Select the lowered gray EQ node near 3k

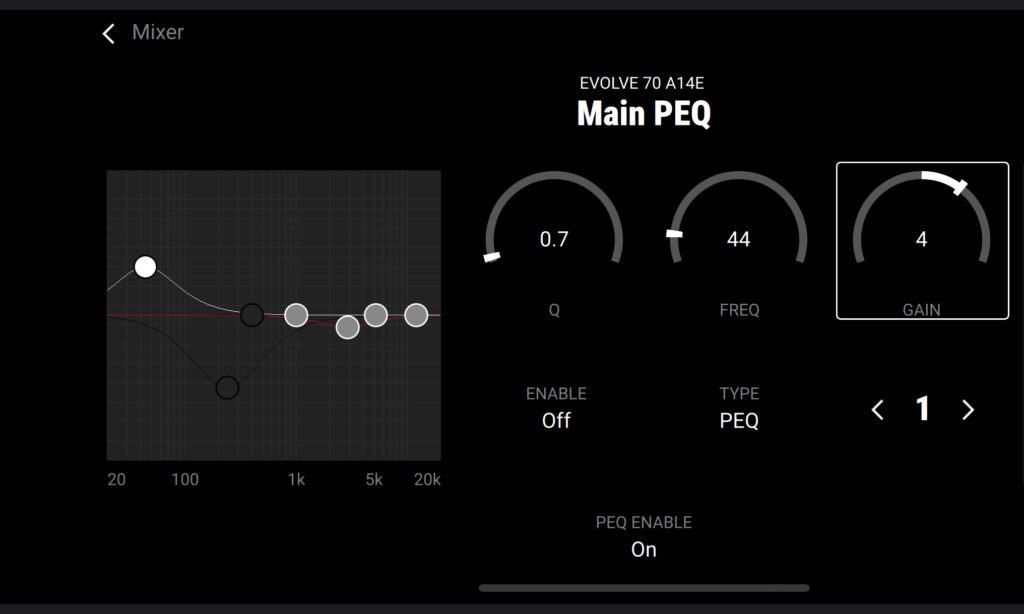pos(347,327)
